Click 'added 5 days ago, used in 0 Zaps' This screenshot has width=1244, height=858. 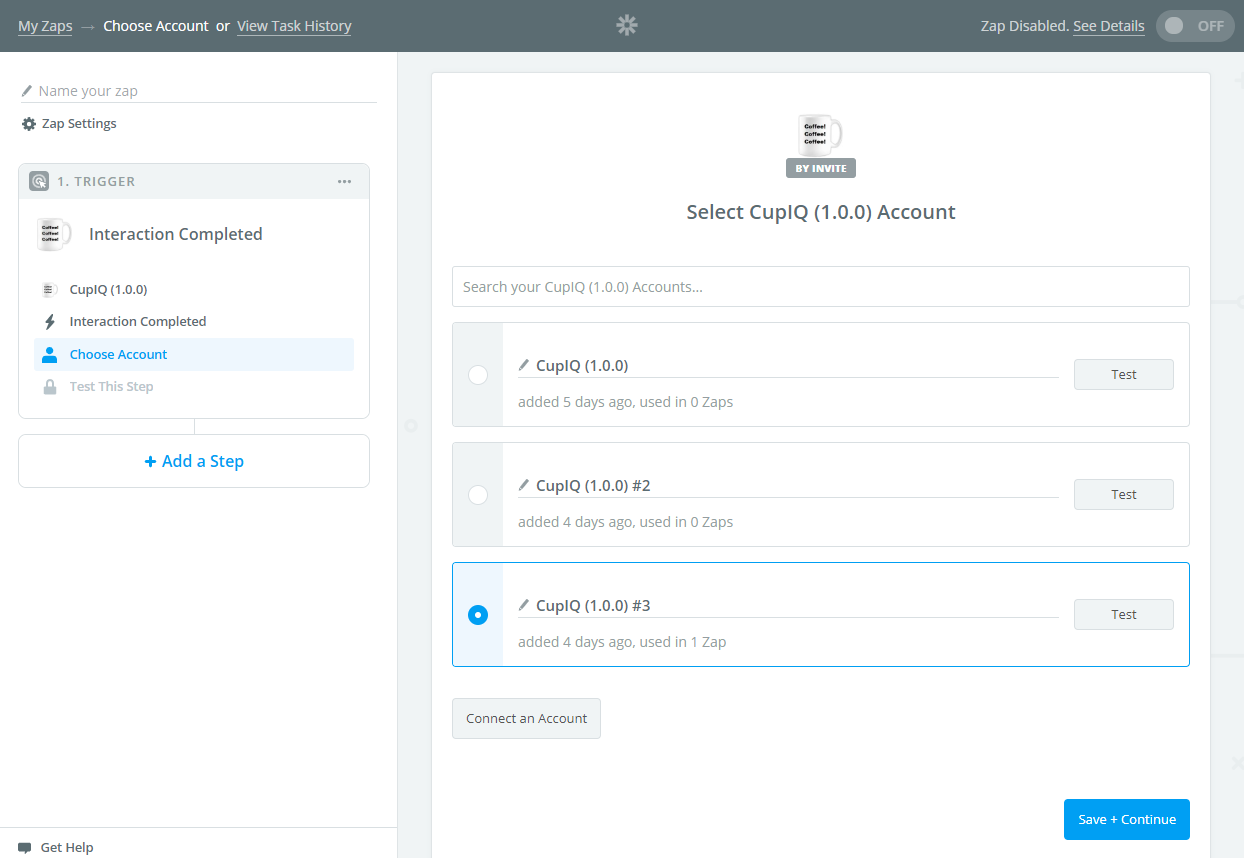tap(625, 402)
